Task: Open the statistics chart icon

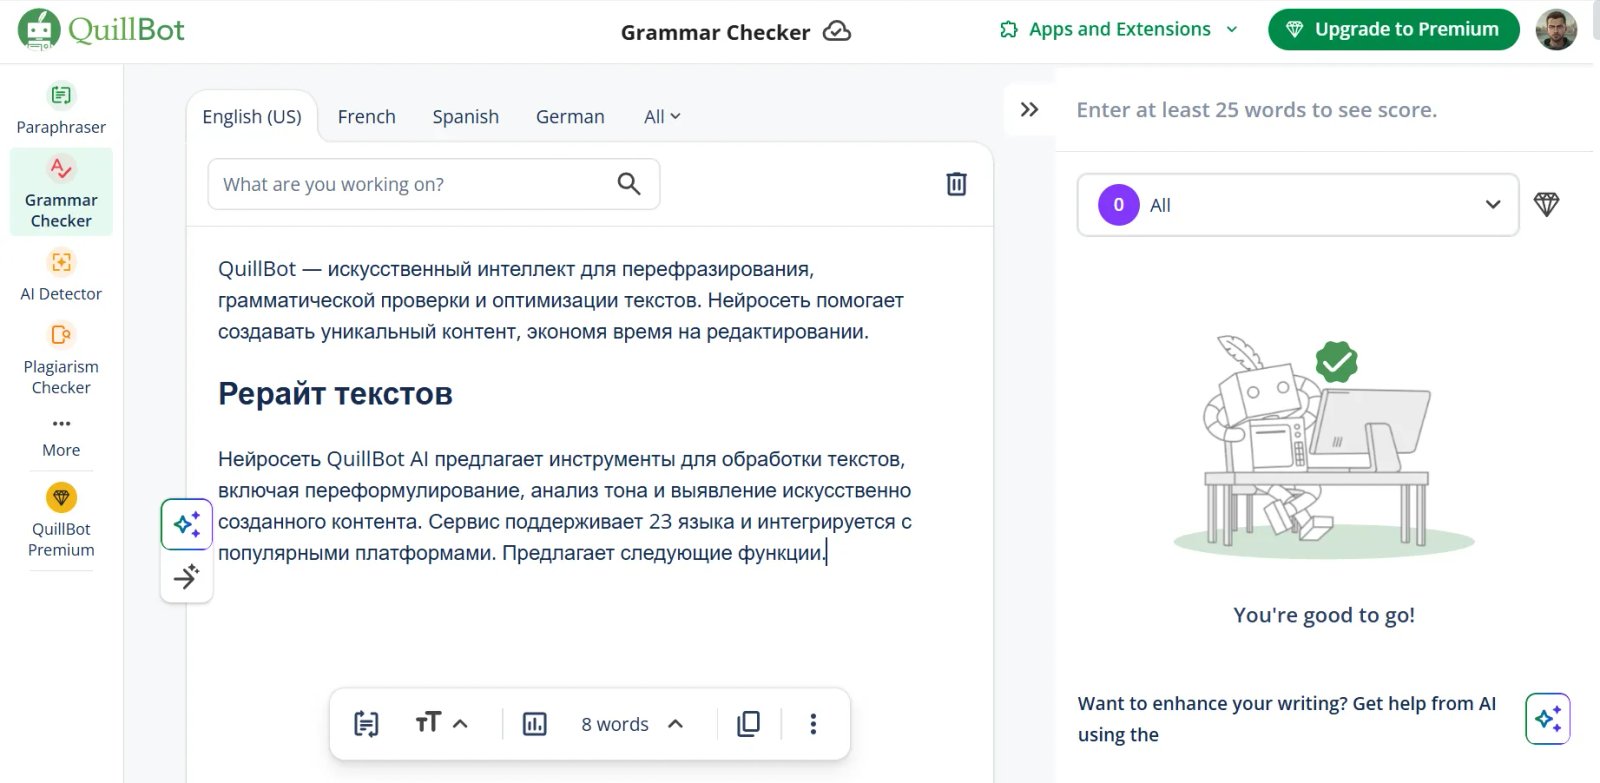Action: [535, 724]
